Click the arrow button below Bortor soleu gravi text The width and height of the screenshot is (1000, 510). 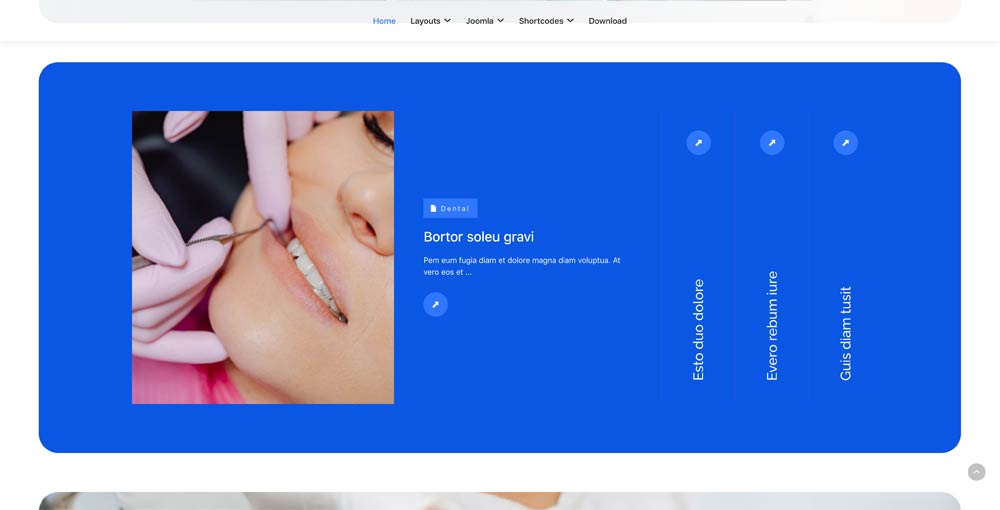point(435,305)
